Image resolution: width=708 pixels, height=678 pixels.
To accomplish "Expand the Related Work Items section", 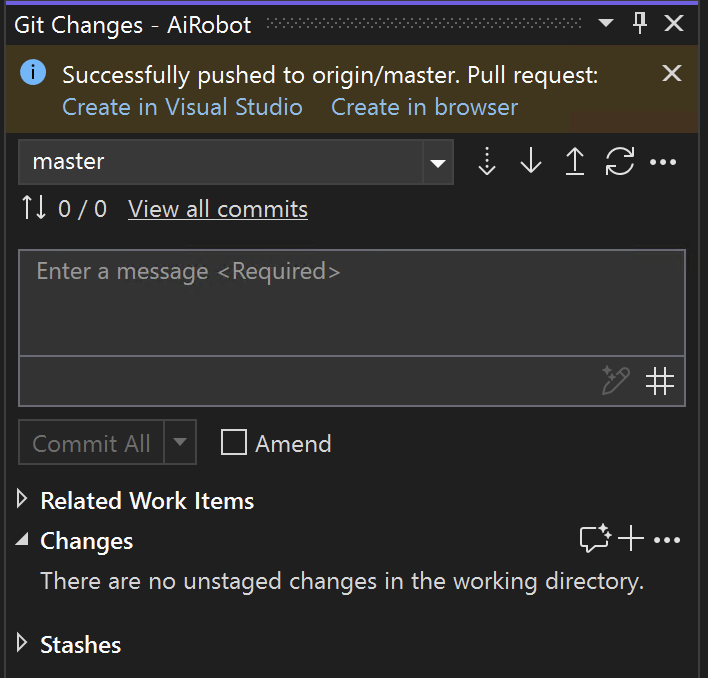I will click(21, 499).
